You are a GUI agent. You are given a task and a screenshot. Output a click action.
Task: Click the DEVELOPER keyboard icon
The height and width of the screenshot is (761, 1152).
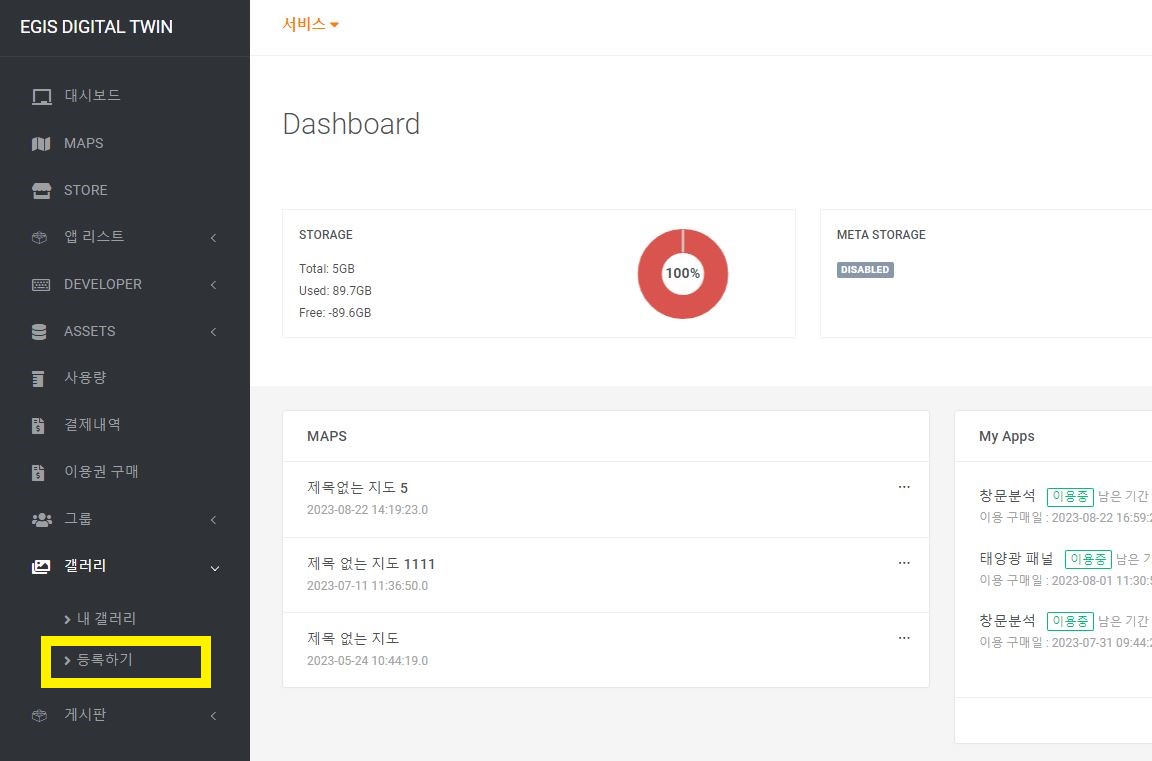pos(41,285)
